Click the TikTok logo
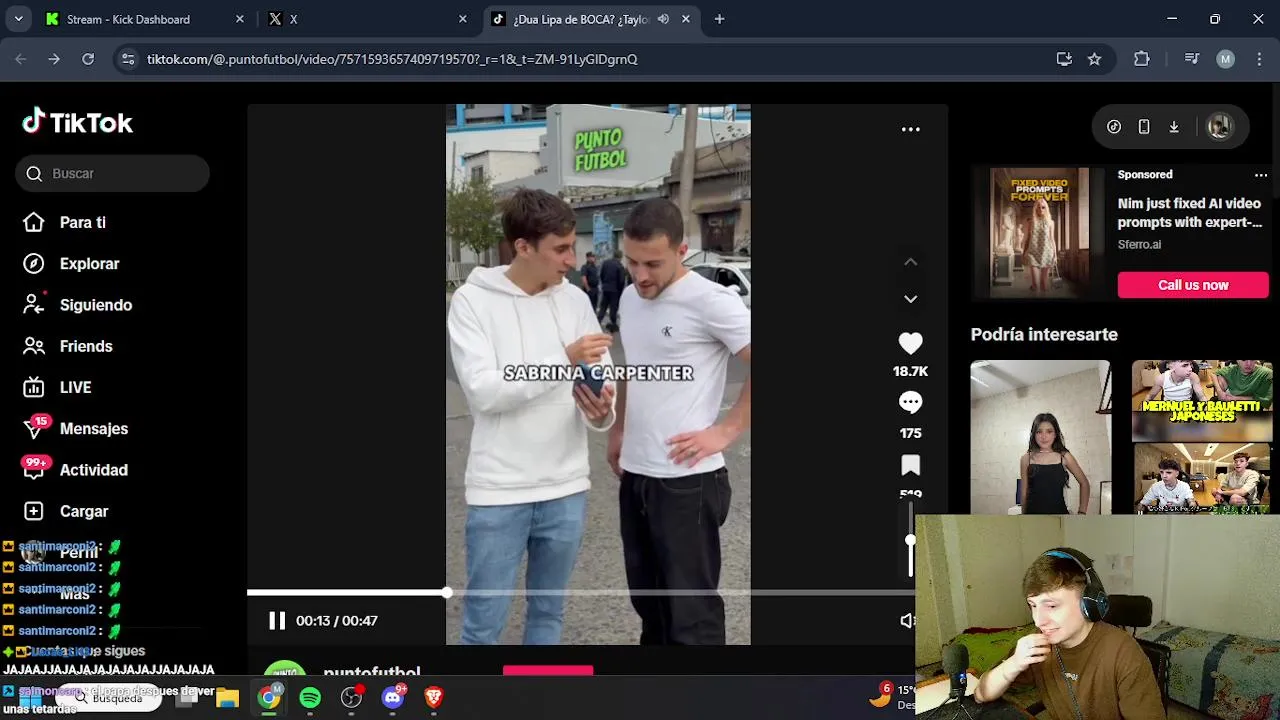The width and height of the screenshot is (1280, 720). (x=77, y=122)
